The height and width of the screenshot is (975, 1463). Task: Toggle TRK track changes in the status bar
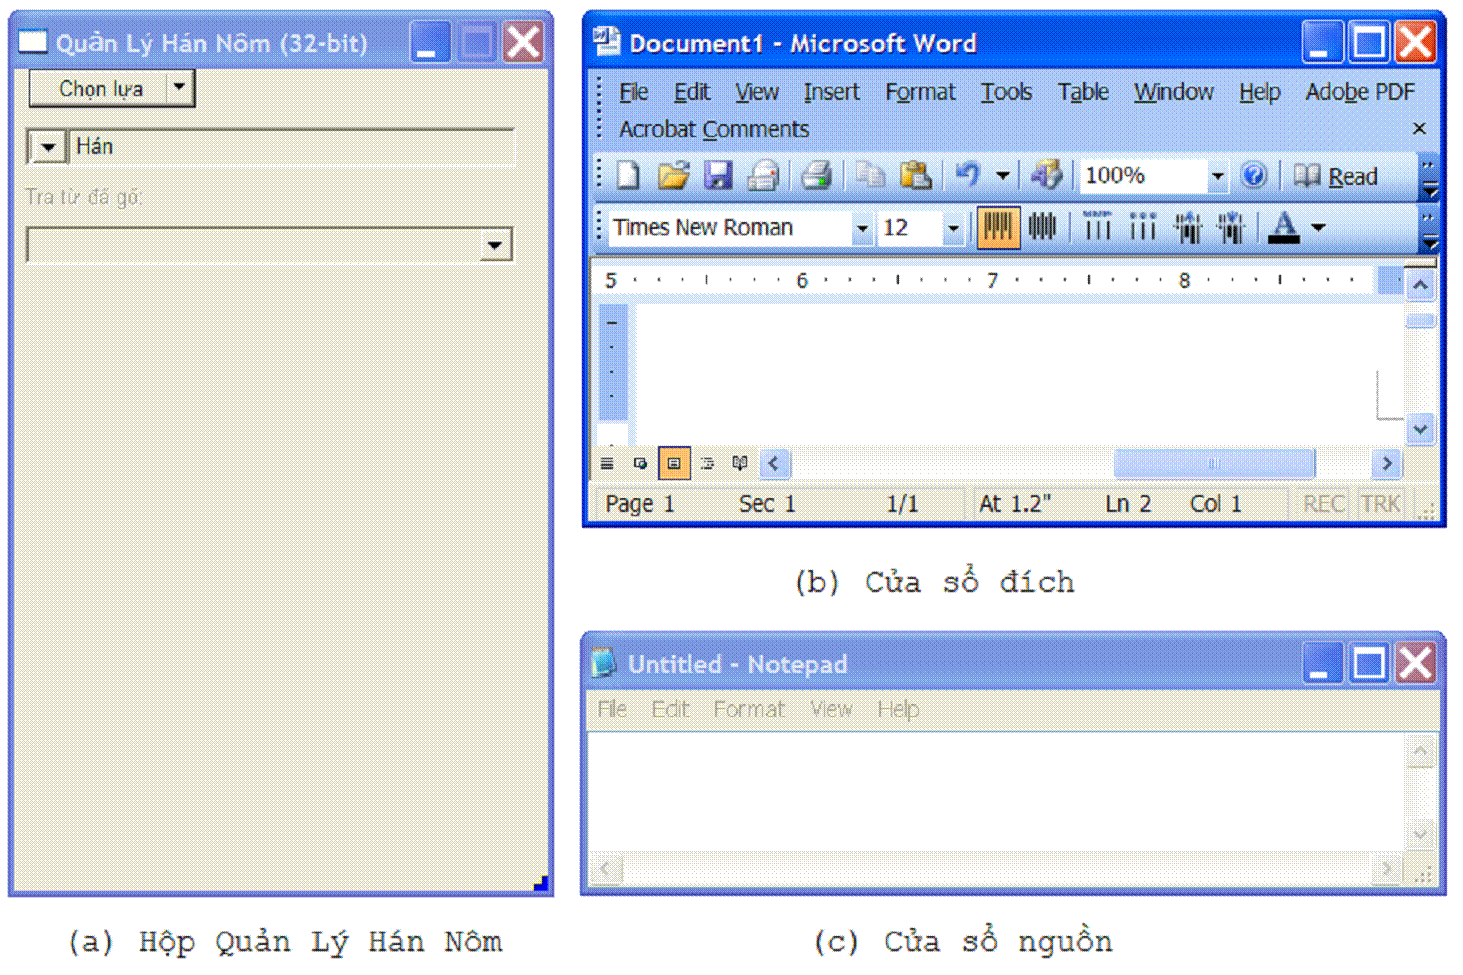(1380, 504)
